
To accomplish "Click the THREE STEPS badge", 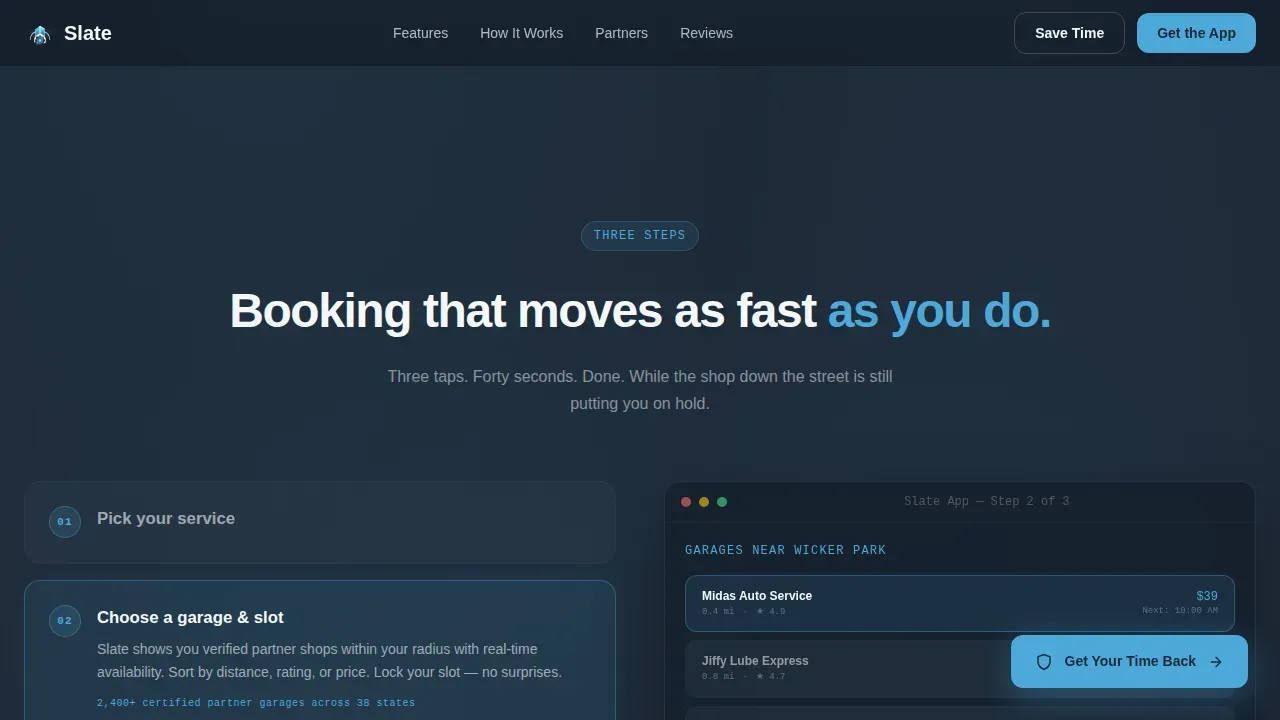I will click(x=640, y=236).
